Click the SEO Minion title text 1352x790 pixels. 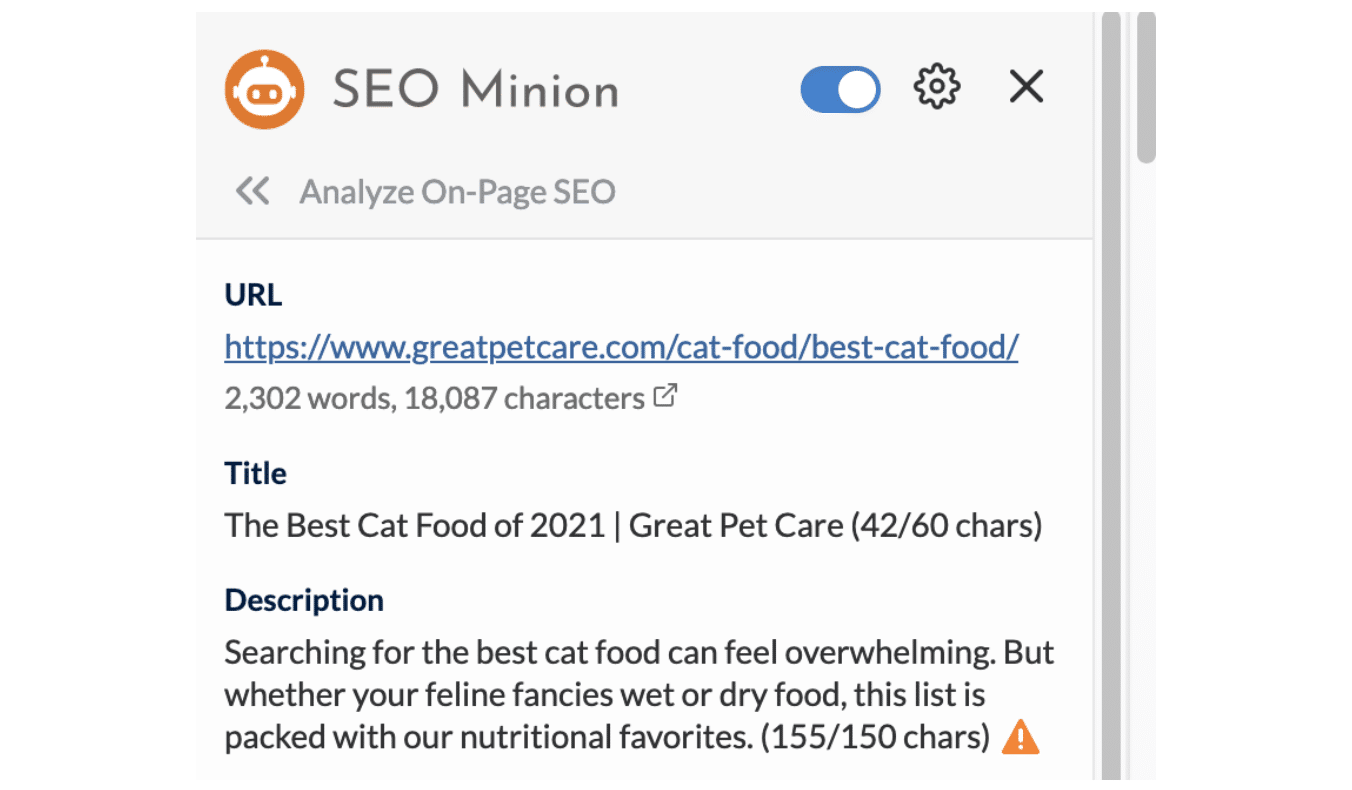click(476, 90)
